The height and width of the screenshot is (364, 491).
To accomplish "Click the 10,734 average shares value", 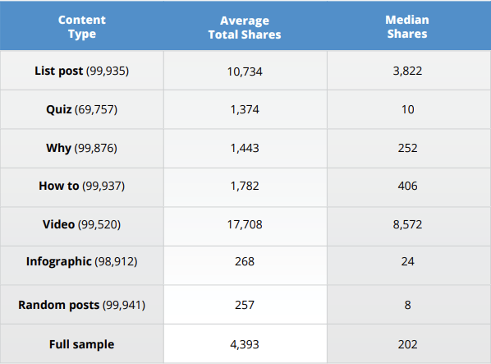I will 245,72.
